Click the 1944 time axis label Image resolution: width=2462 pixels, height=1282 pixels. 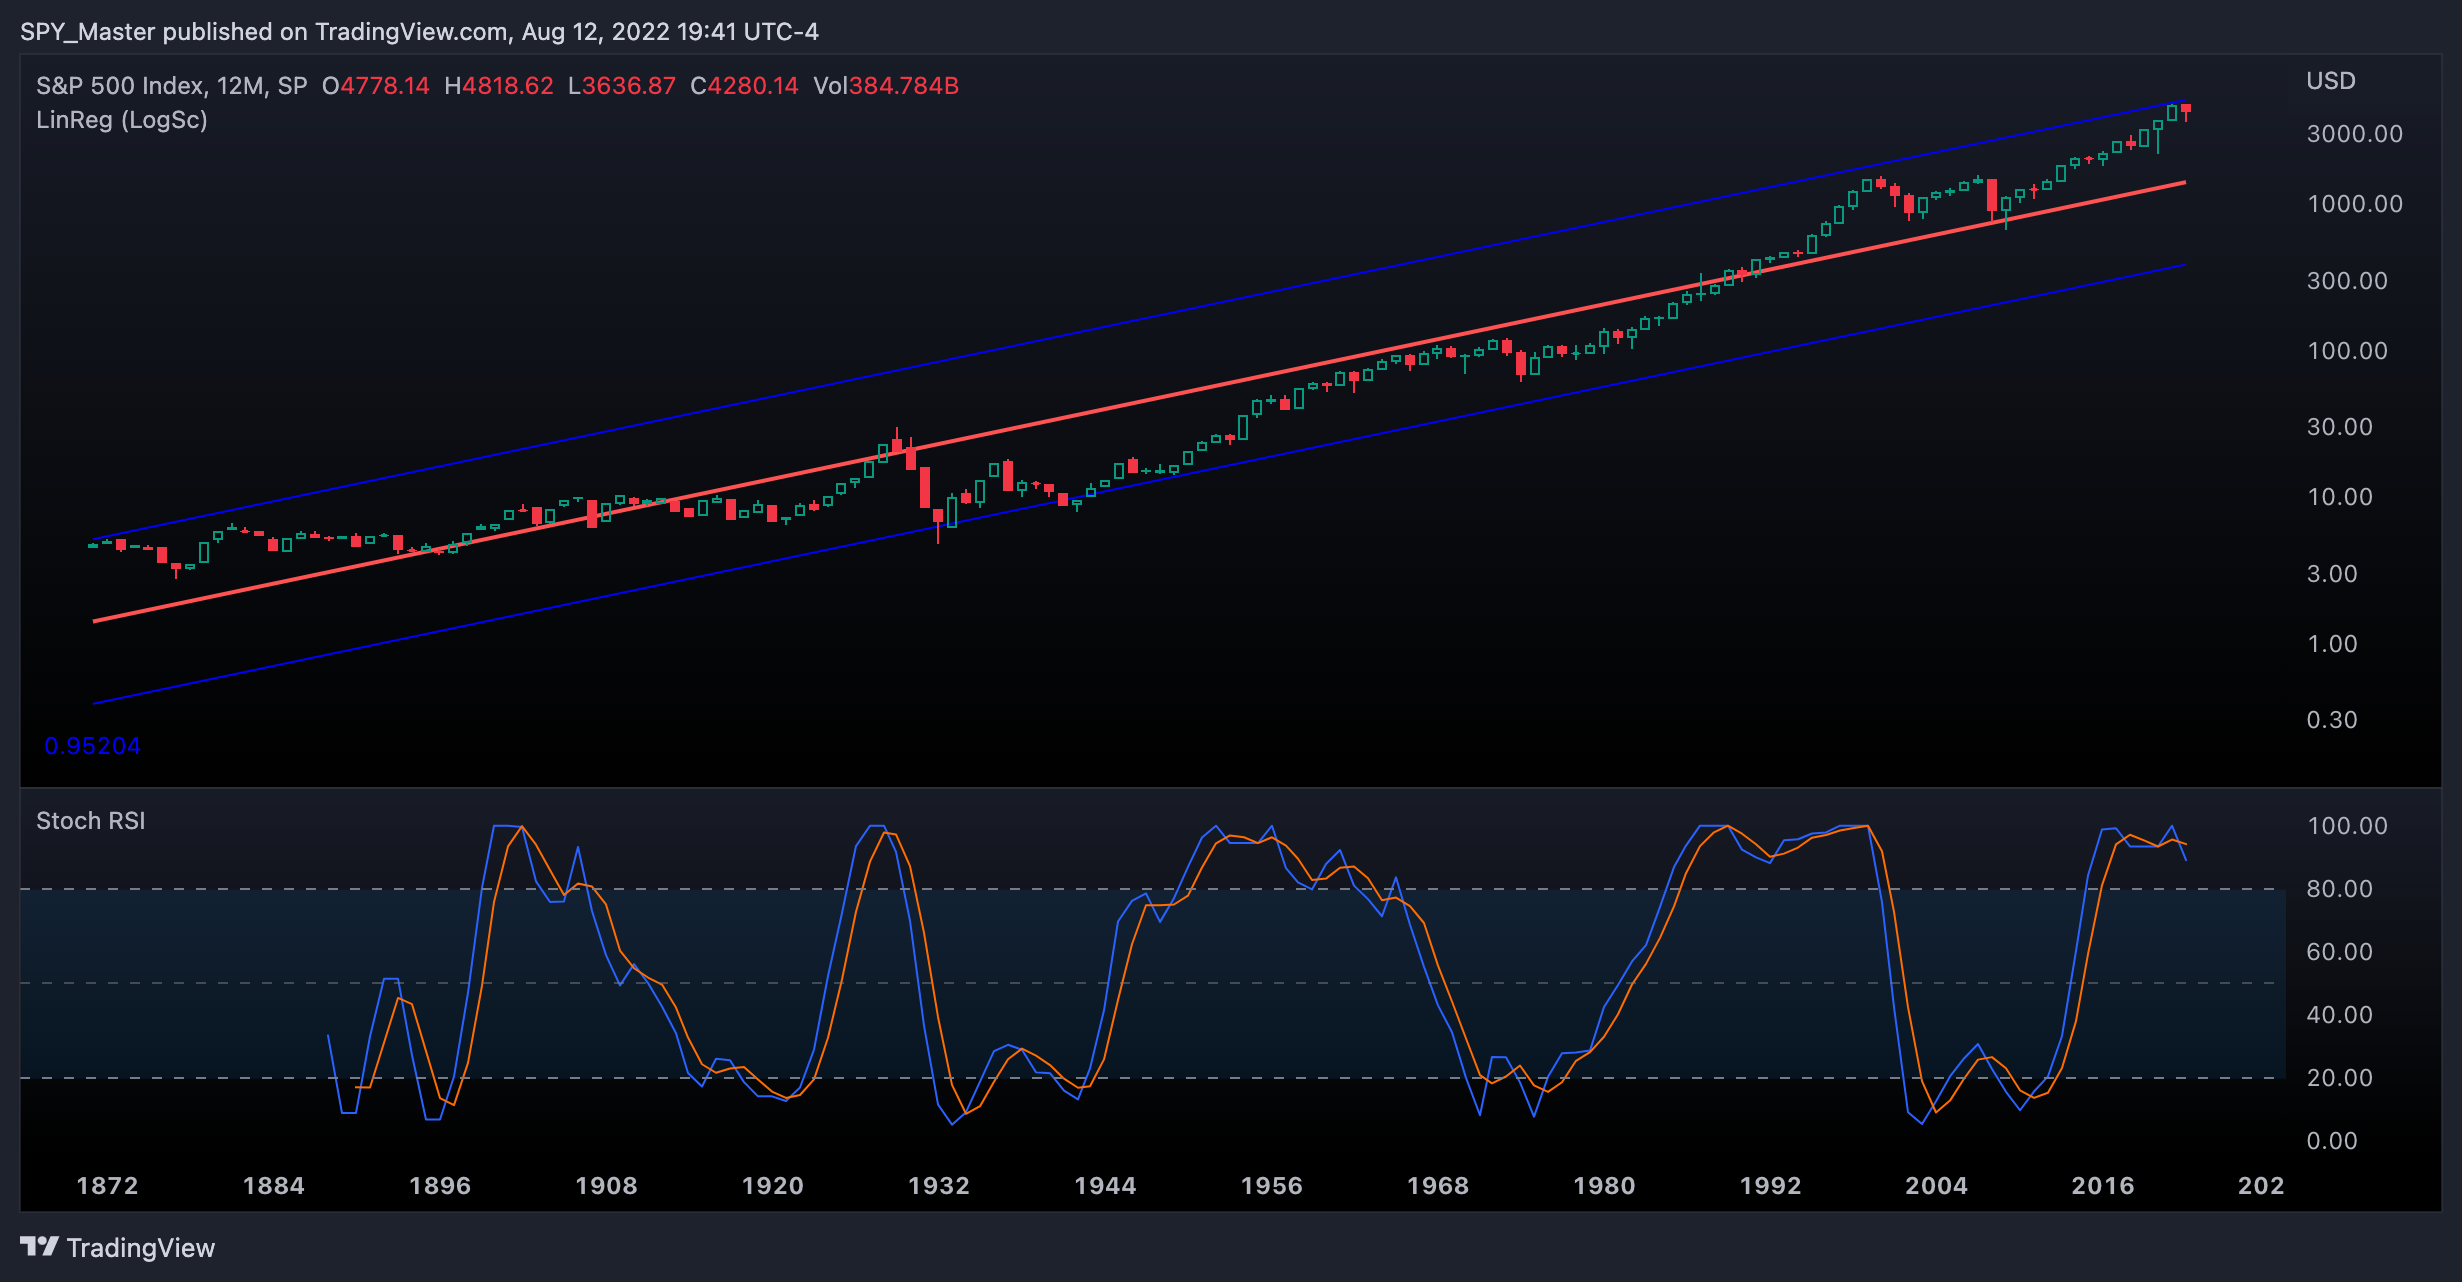point(1106,1186)
